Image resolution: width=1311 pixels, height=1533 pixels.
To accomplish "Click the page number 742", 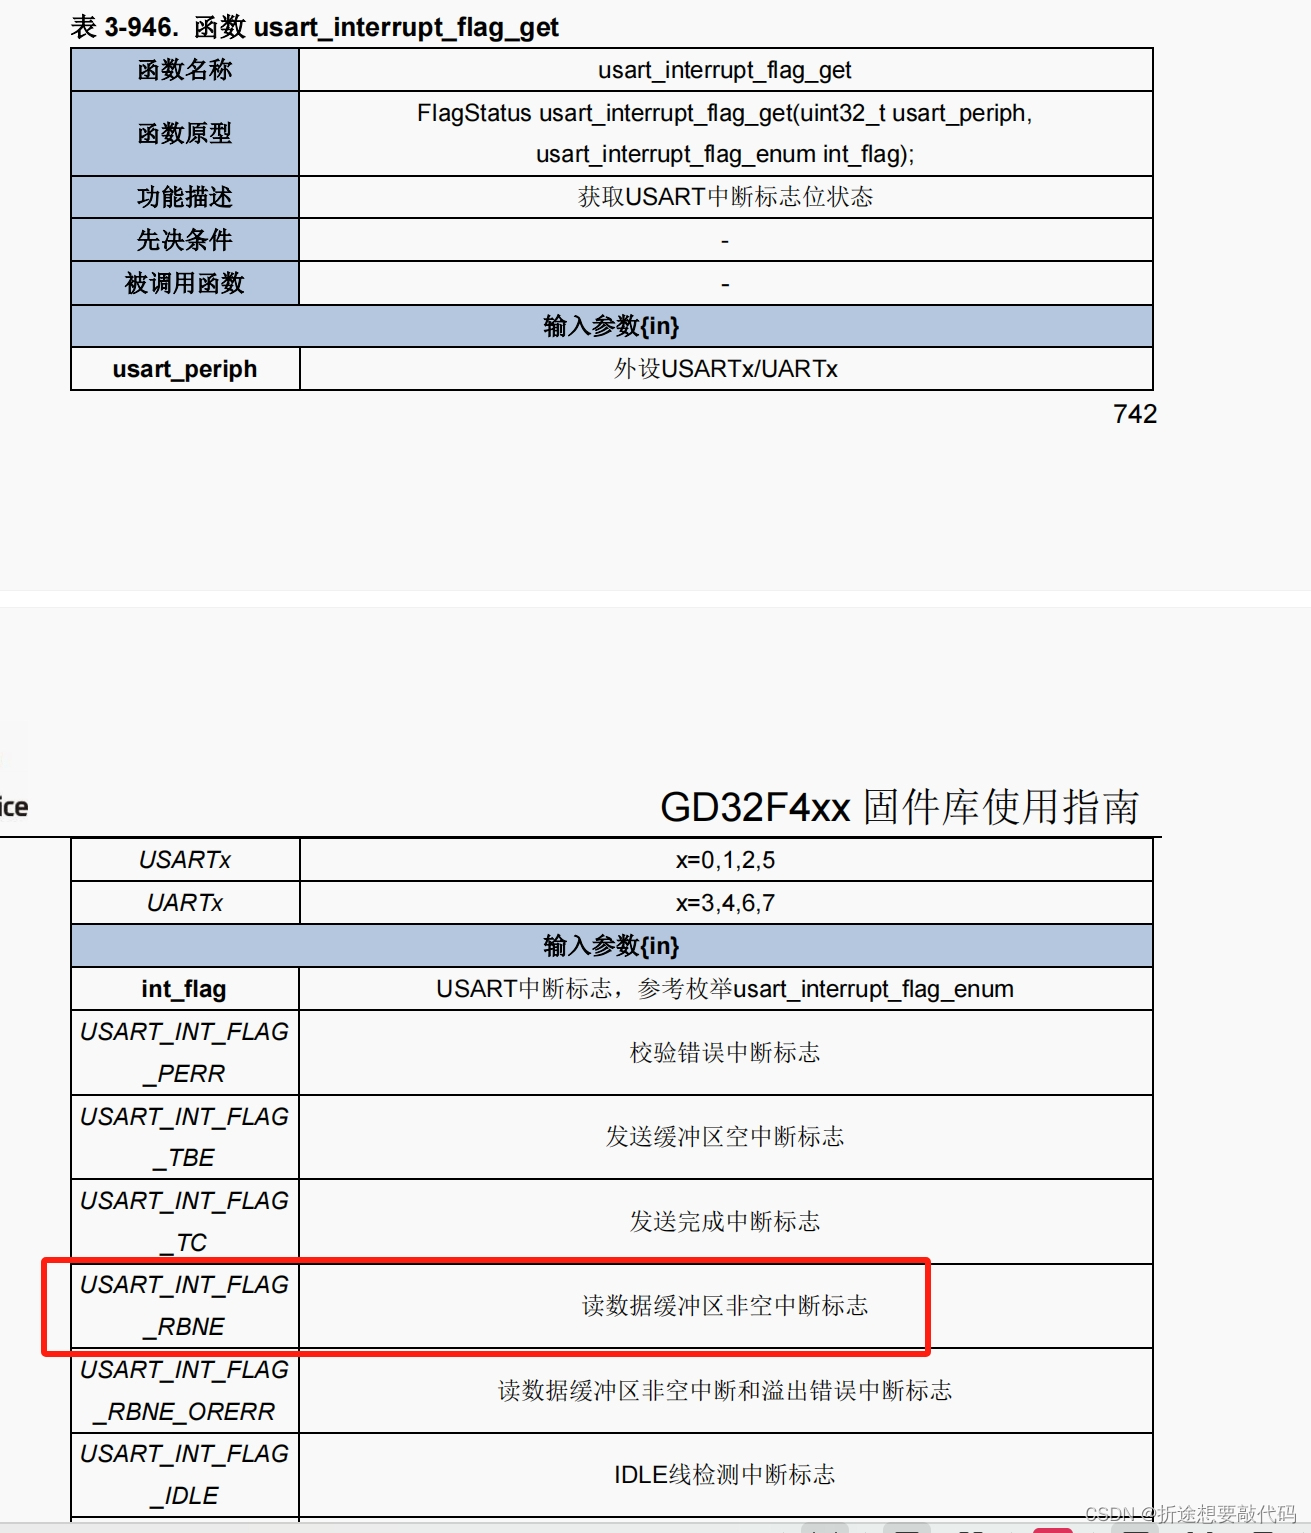I will tap(1135, 413).
